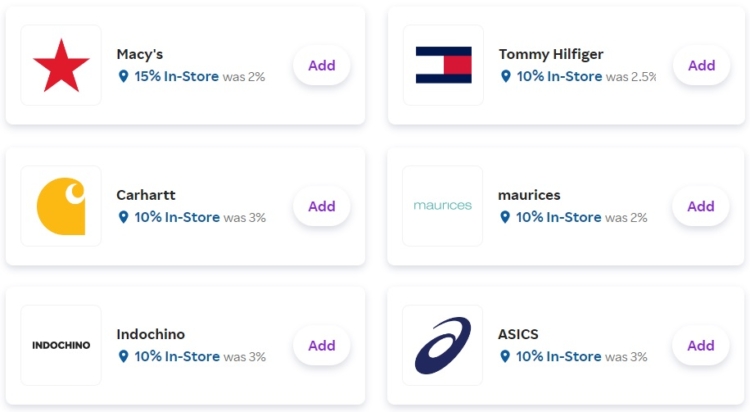Image resolution: width=750 pixels, height=412 pixels.
Task: Click the Carhartt yellow logo
Action: pyautogui.click(x=61, y=206)
